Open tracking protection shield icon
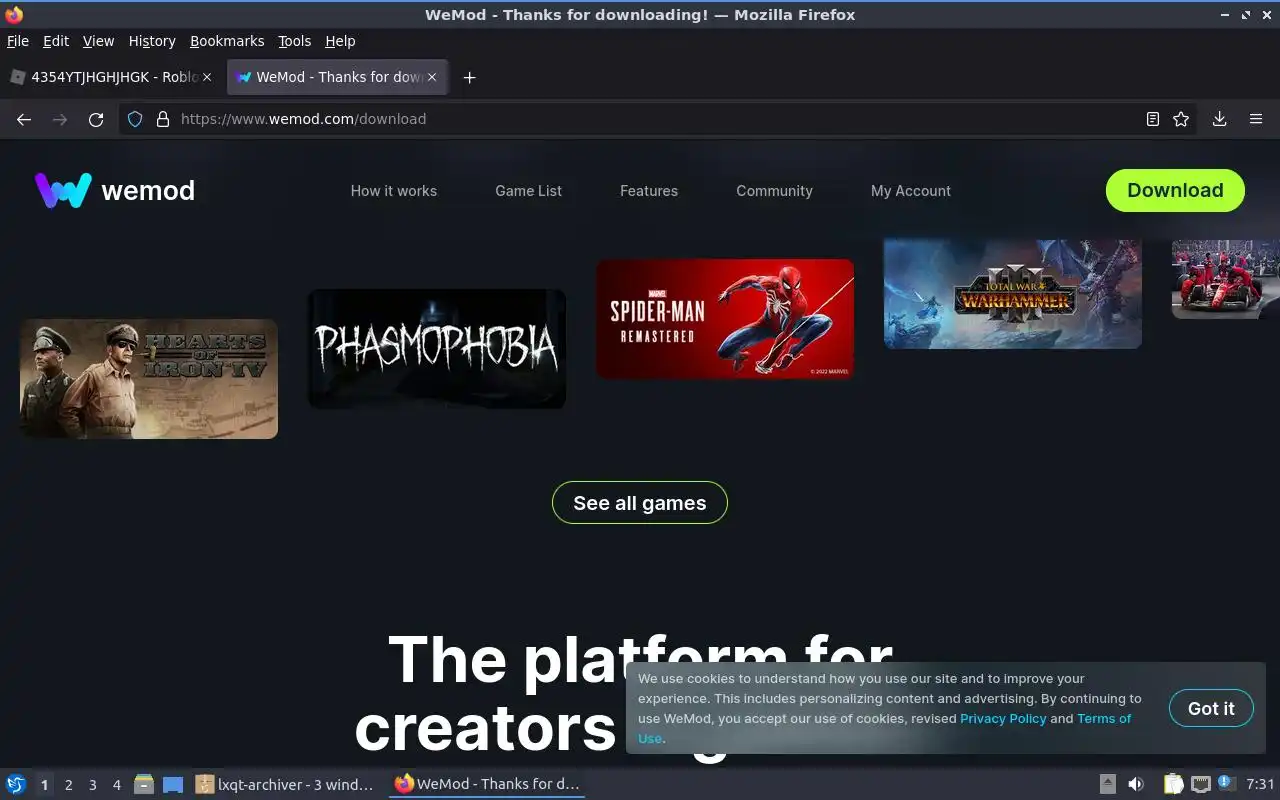The height and width of the screenshot is (800, 1280). click(136, 119)
